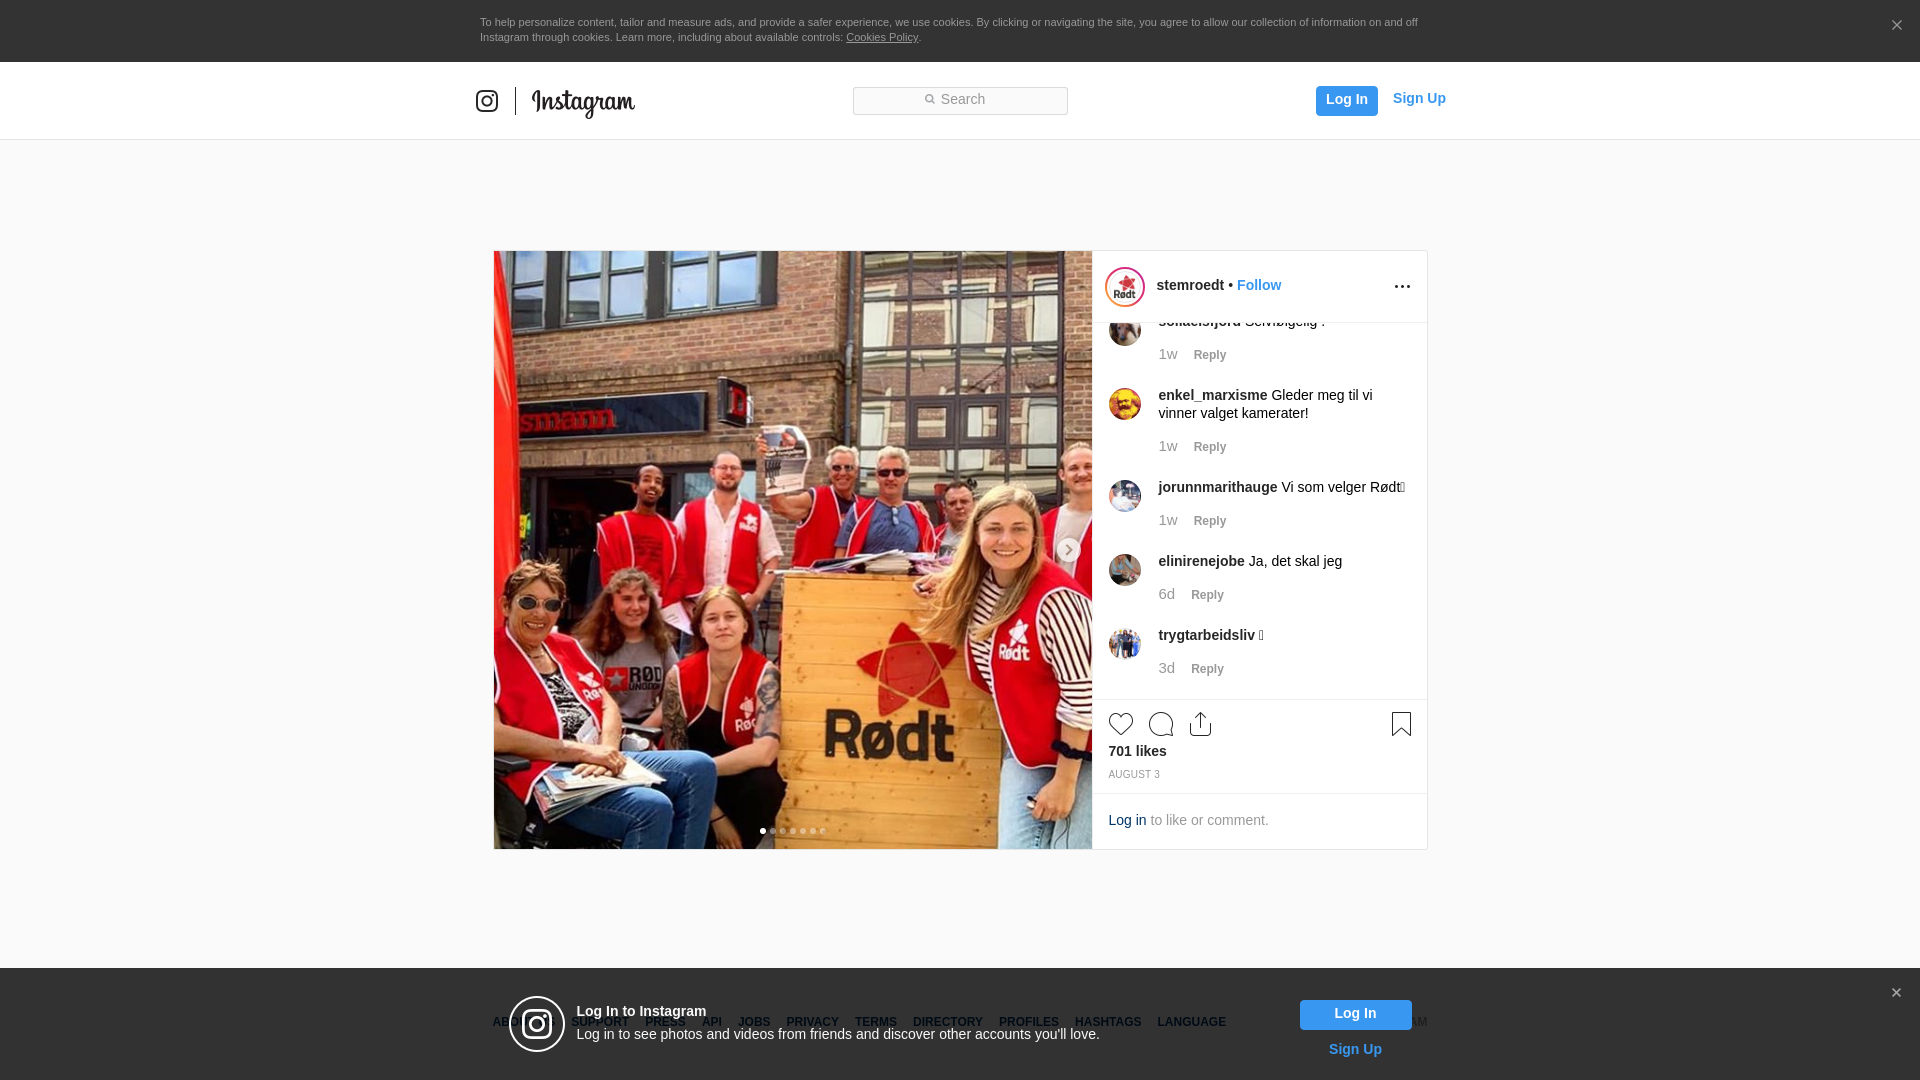
Task: Click the Instagram camera glyph in header
Action: point(487,101)
